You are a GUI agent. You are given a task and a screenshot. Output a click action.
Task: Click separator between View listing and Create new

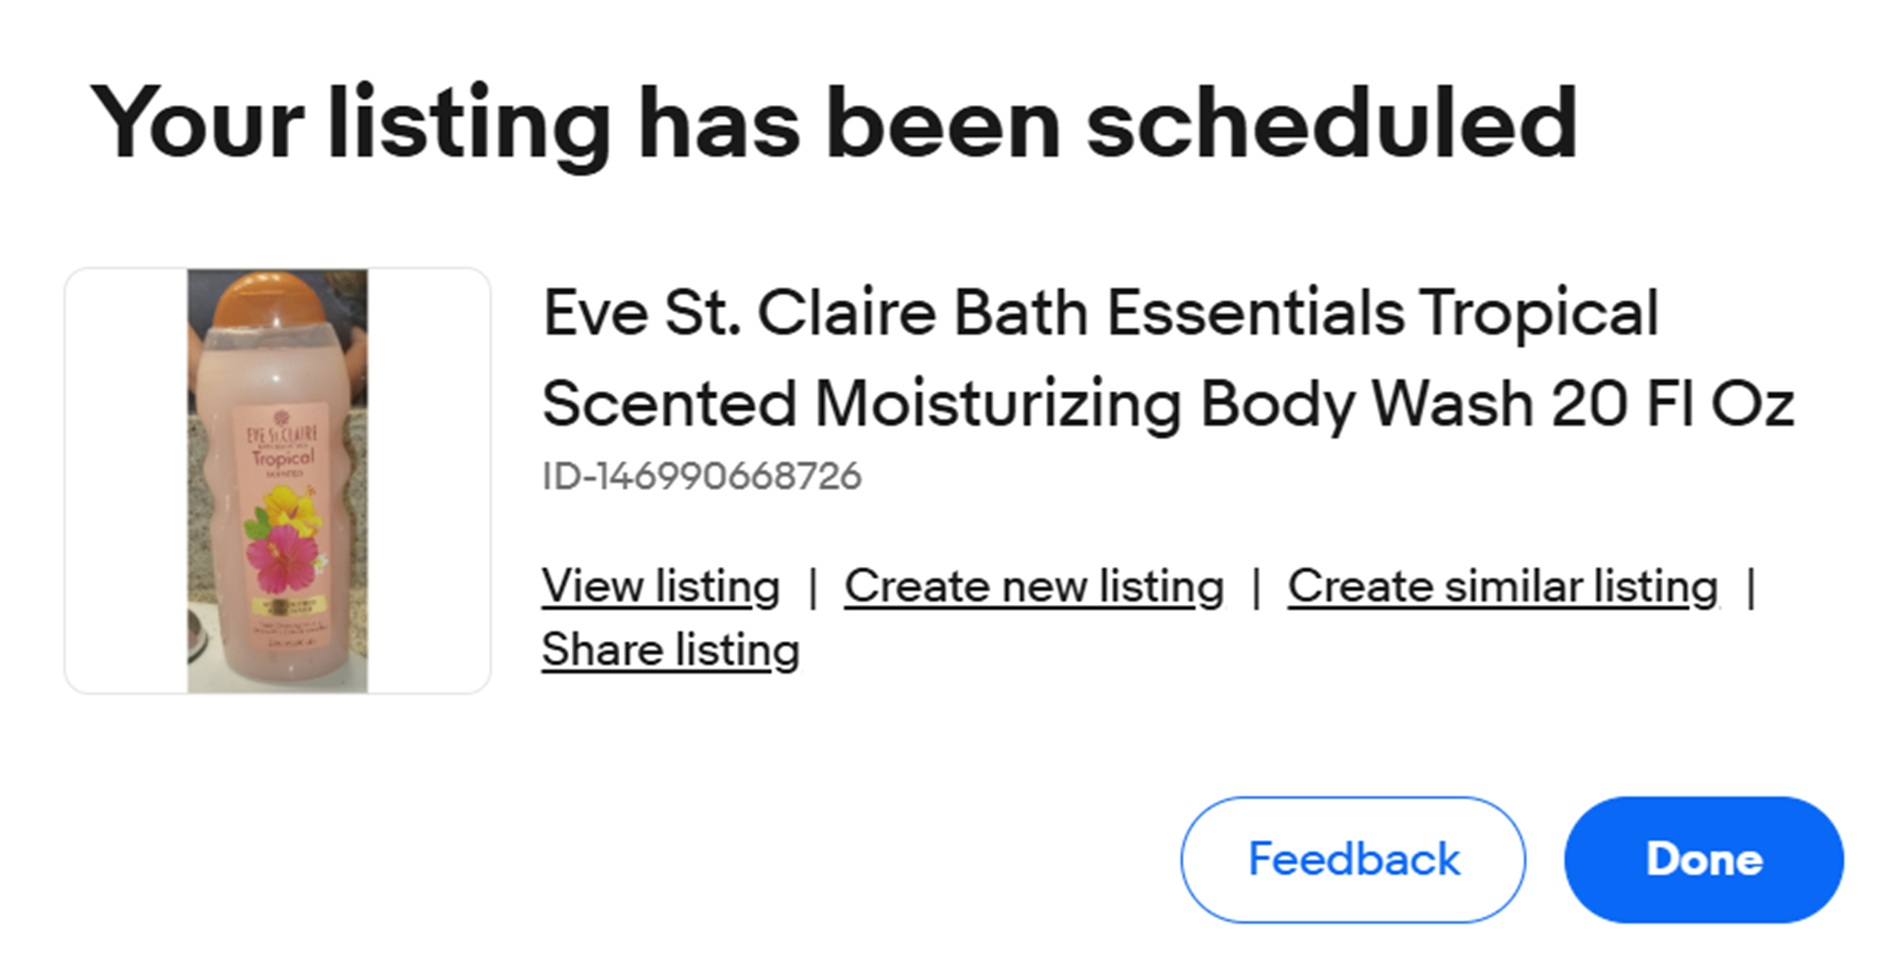click(x=812, y=587)
